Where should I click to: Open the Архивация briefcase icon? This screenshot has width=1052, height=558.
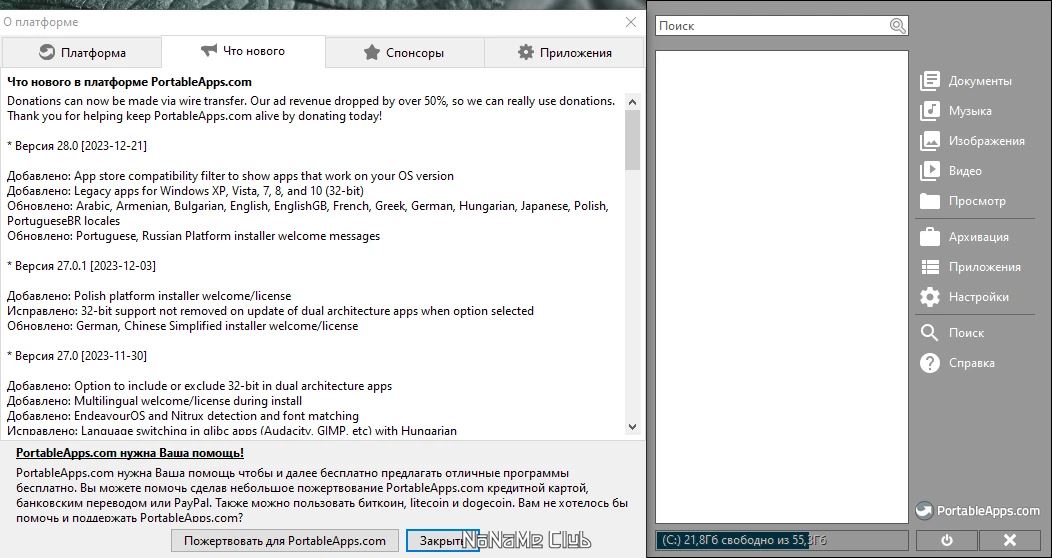pyautogui.click(x=929, y=237)
